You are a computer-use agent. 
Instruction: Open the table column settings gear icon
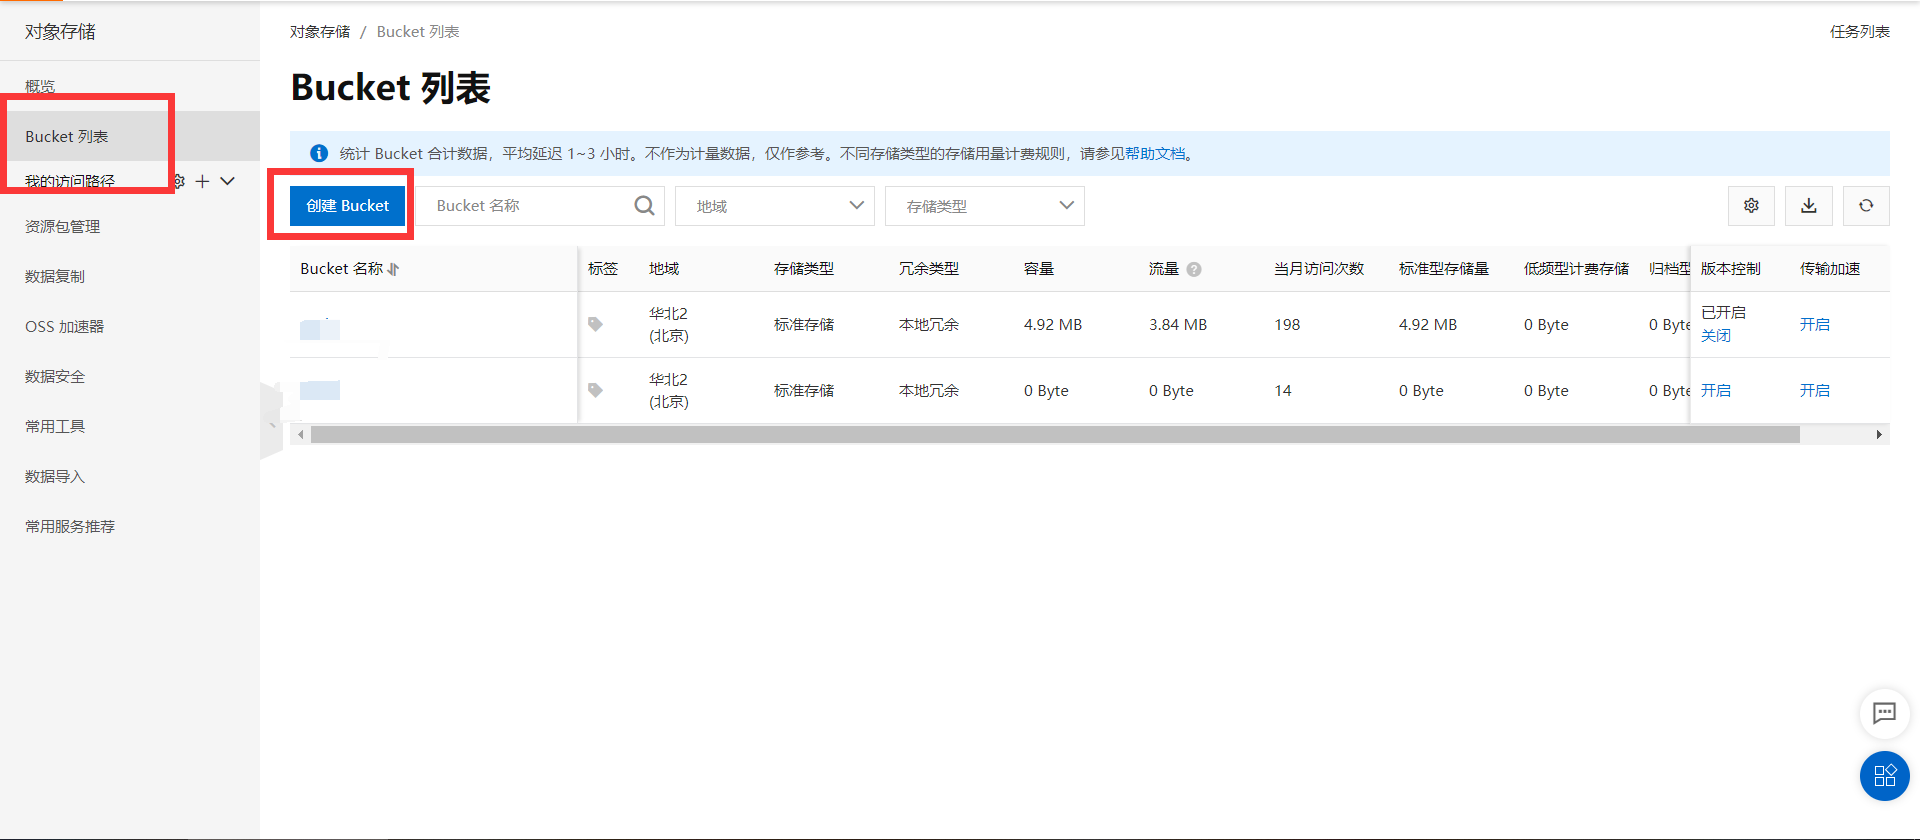(1751, 206)
